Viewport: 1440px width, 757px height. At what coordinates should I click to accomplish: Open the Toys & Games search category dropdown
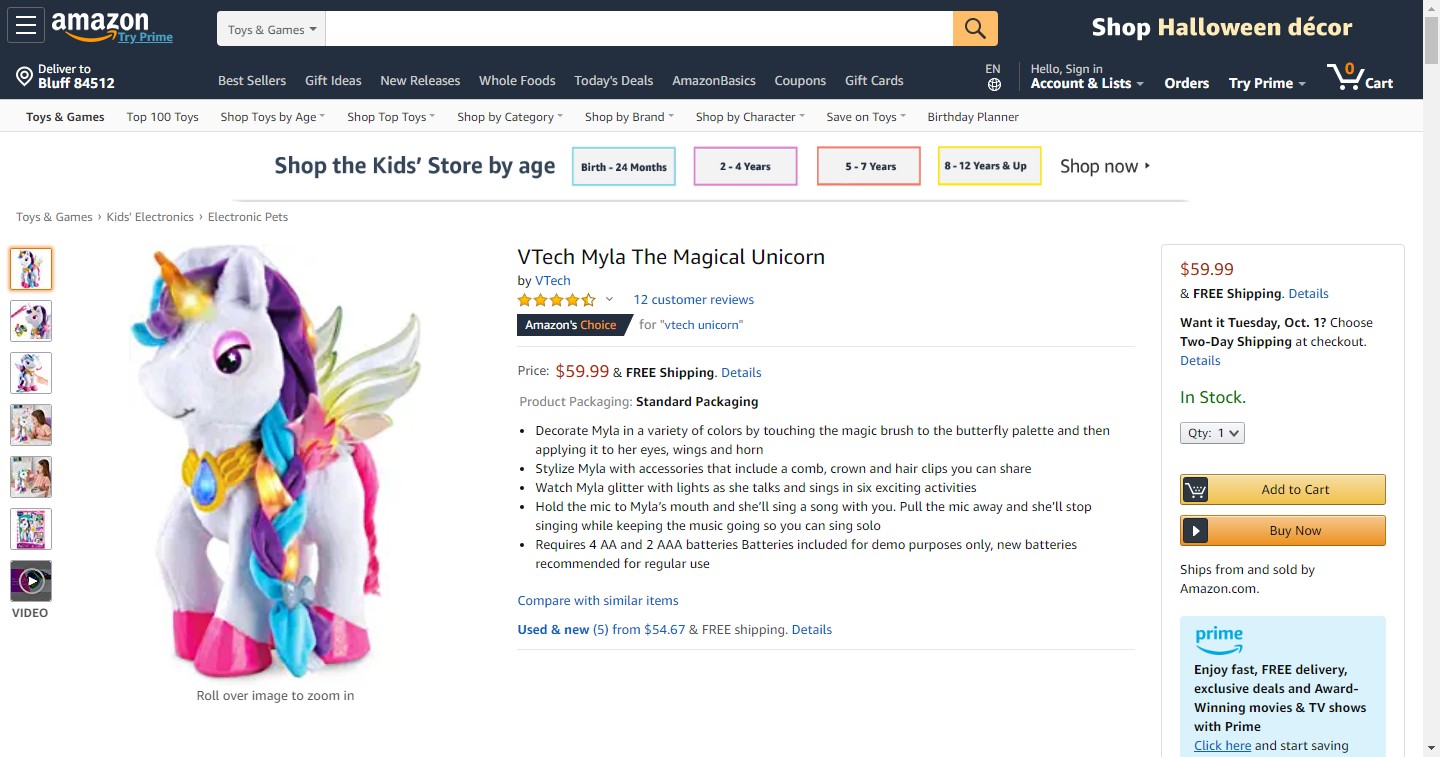click(x=271, y=30)
